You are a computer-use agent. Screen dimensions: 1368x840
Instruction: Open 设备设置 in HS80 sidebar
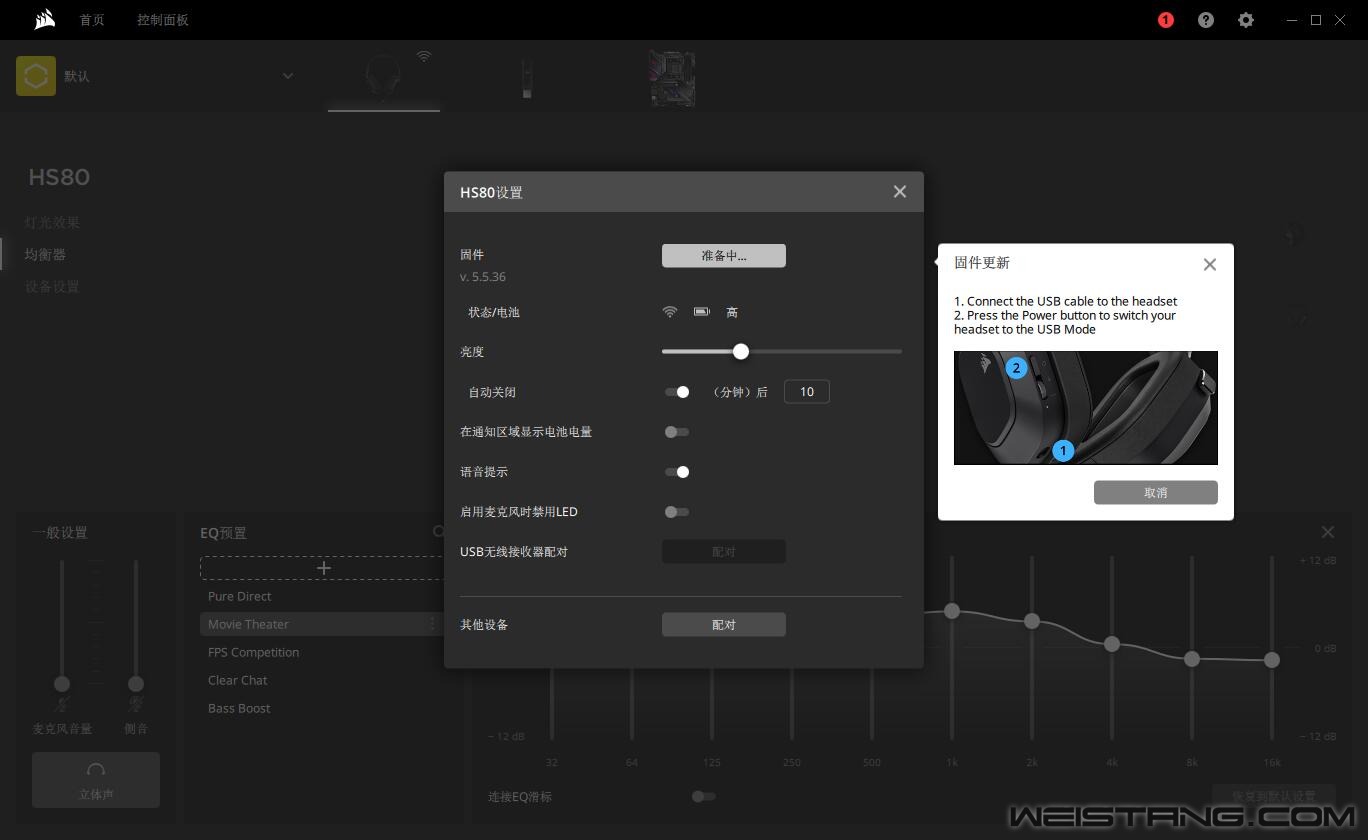(x=52, y=286)
